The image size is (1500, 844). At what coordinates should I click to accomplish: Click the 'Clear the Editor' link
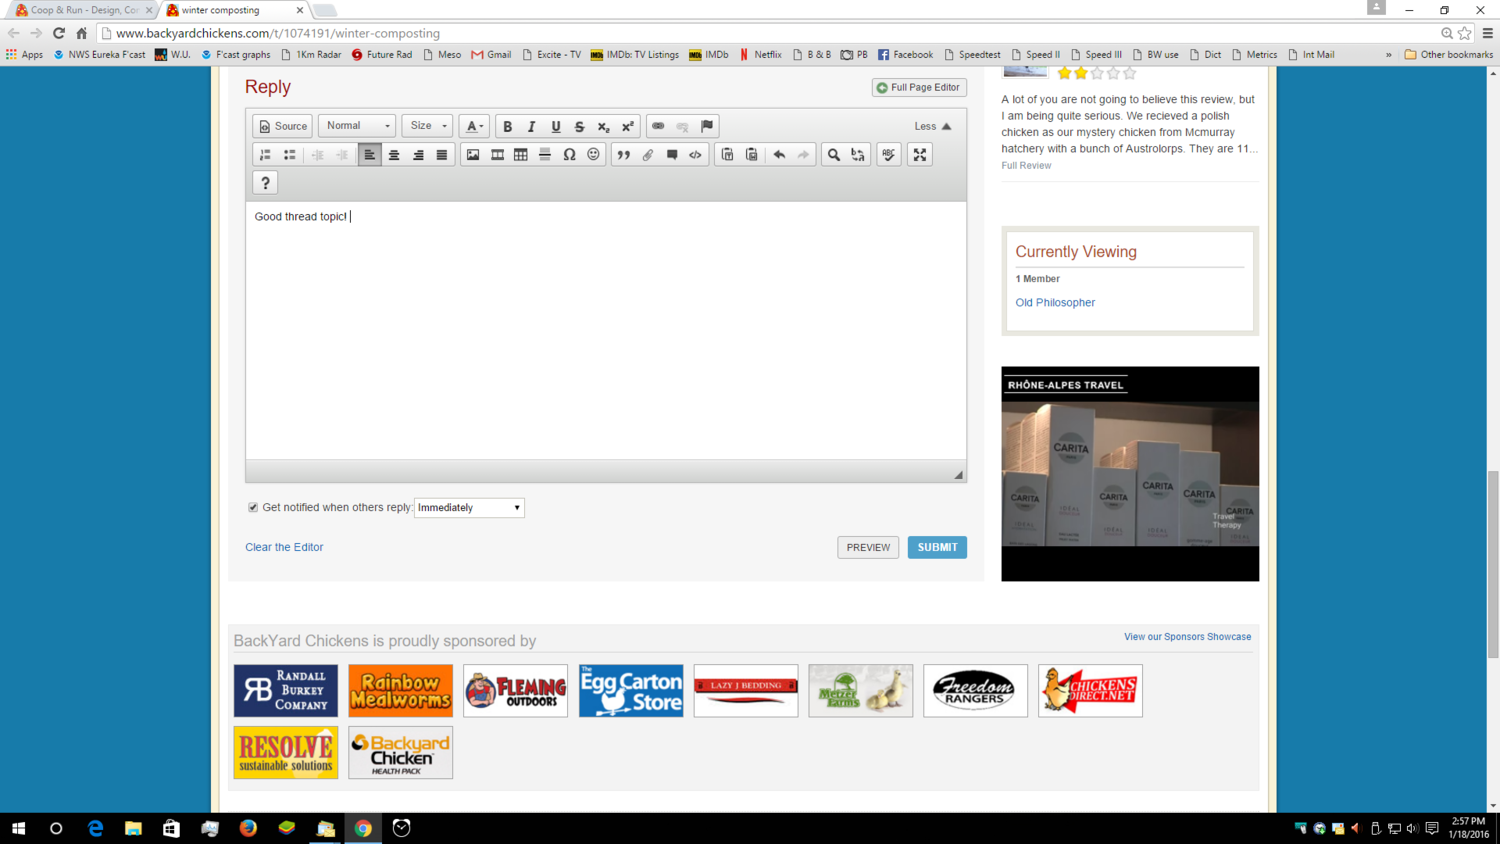pyautogui.click(x=284, y=547)
